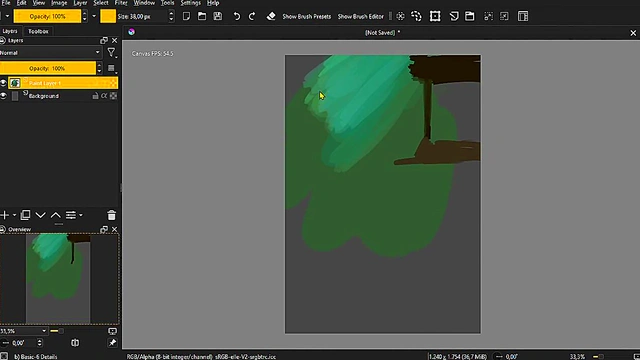Click the open folder icon in toolbar
The width and height of the screenshot is (640, 360).
(x=202, y=16)
